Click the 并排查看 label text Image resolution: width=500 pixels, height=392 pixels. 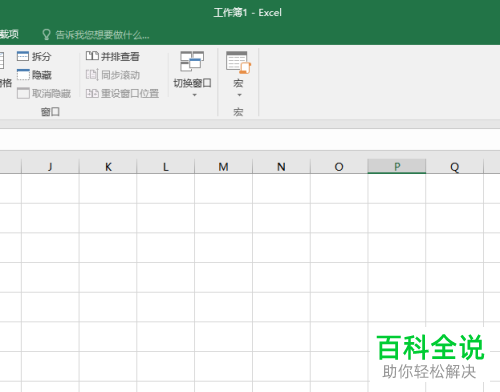point(120,56)
